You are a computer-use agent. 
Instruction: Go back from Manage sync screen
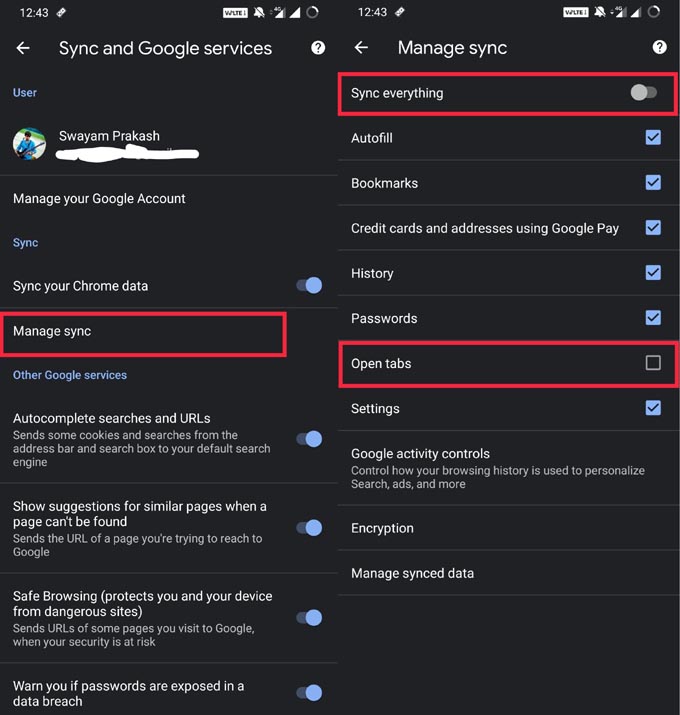[361, 47]
